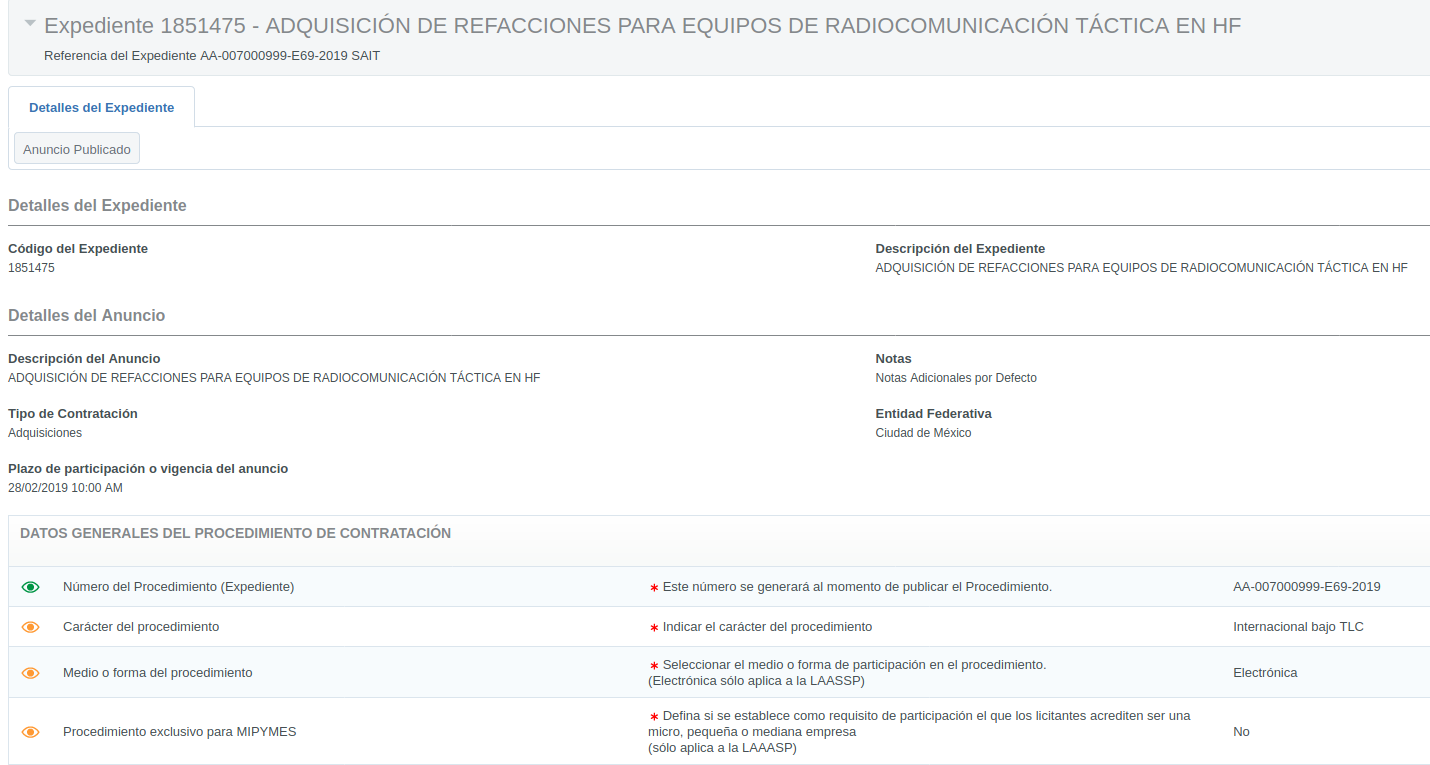
Task: Toggle the eye icon beside Medio o forma del procedimiento
Action: click(x=31, y=673)
